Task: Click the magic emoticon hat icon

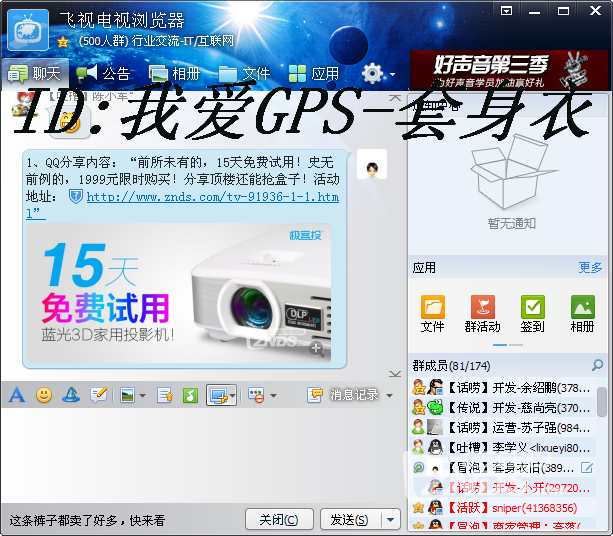Action: point(71,395)
